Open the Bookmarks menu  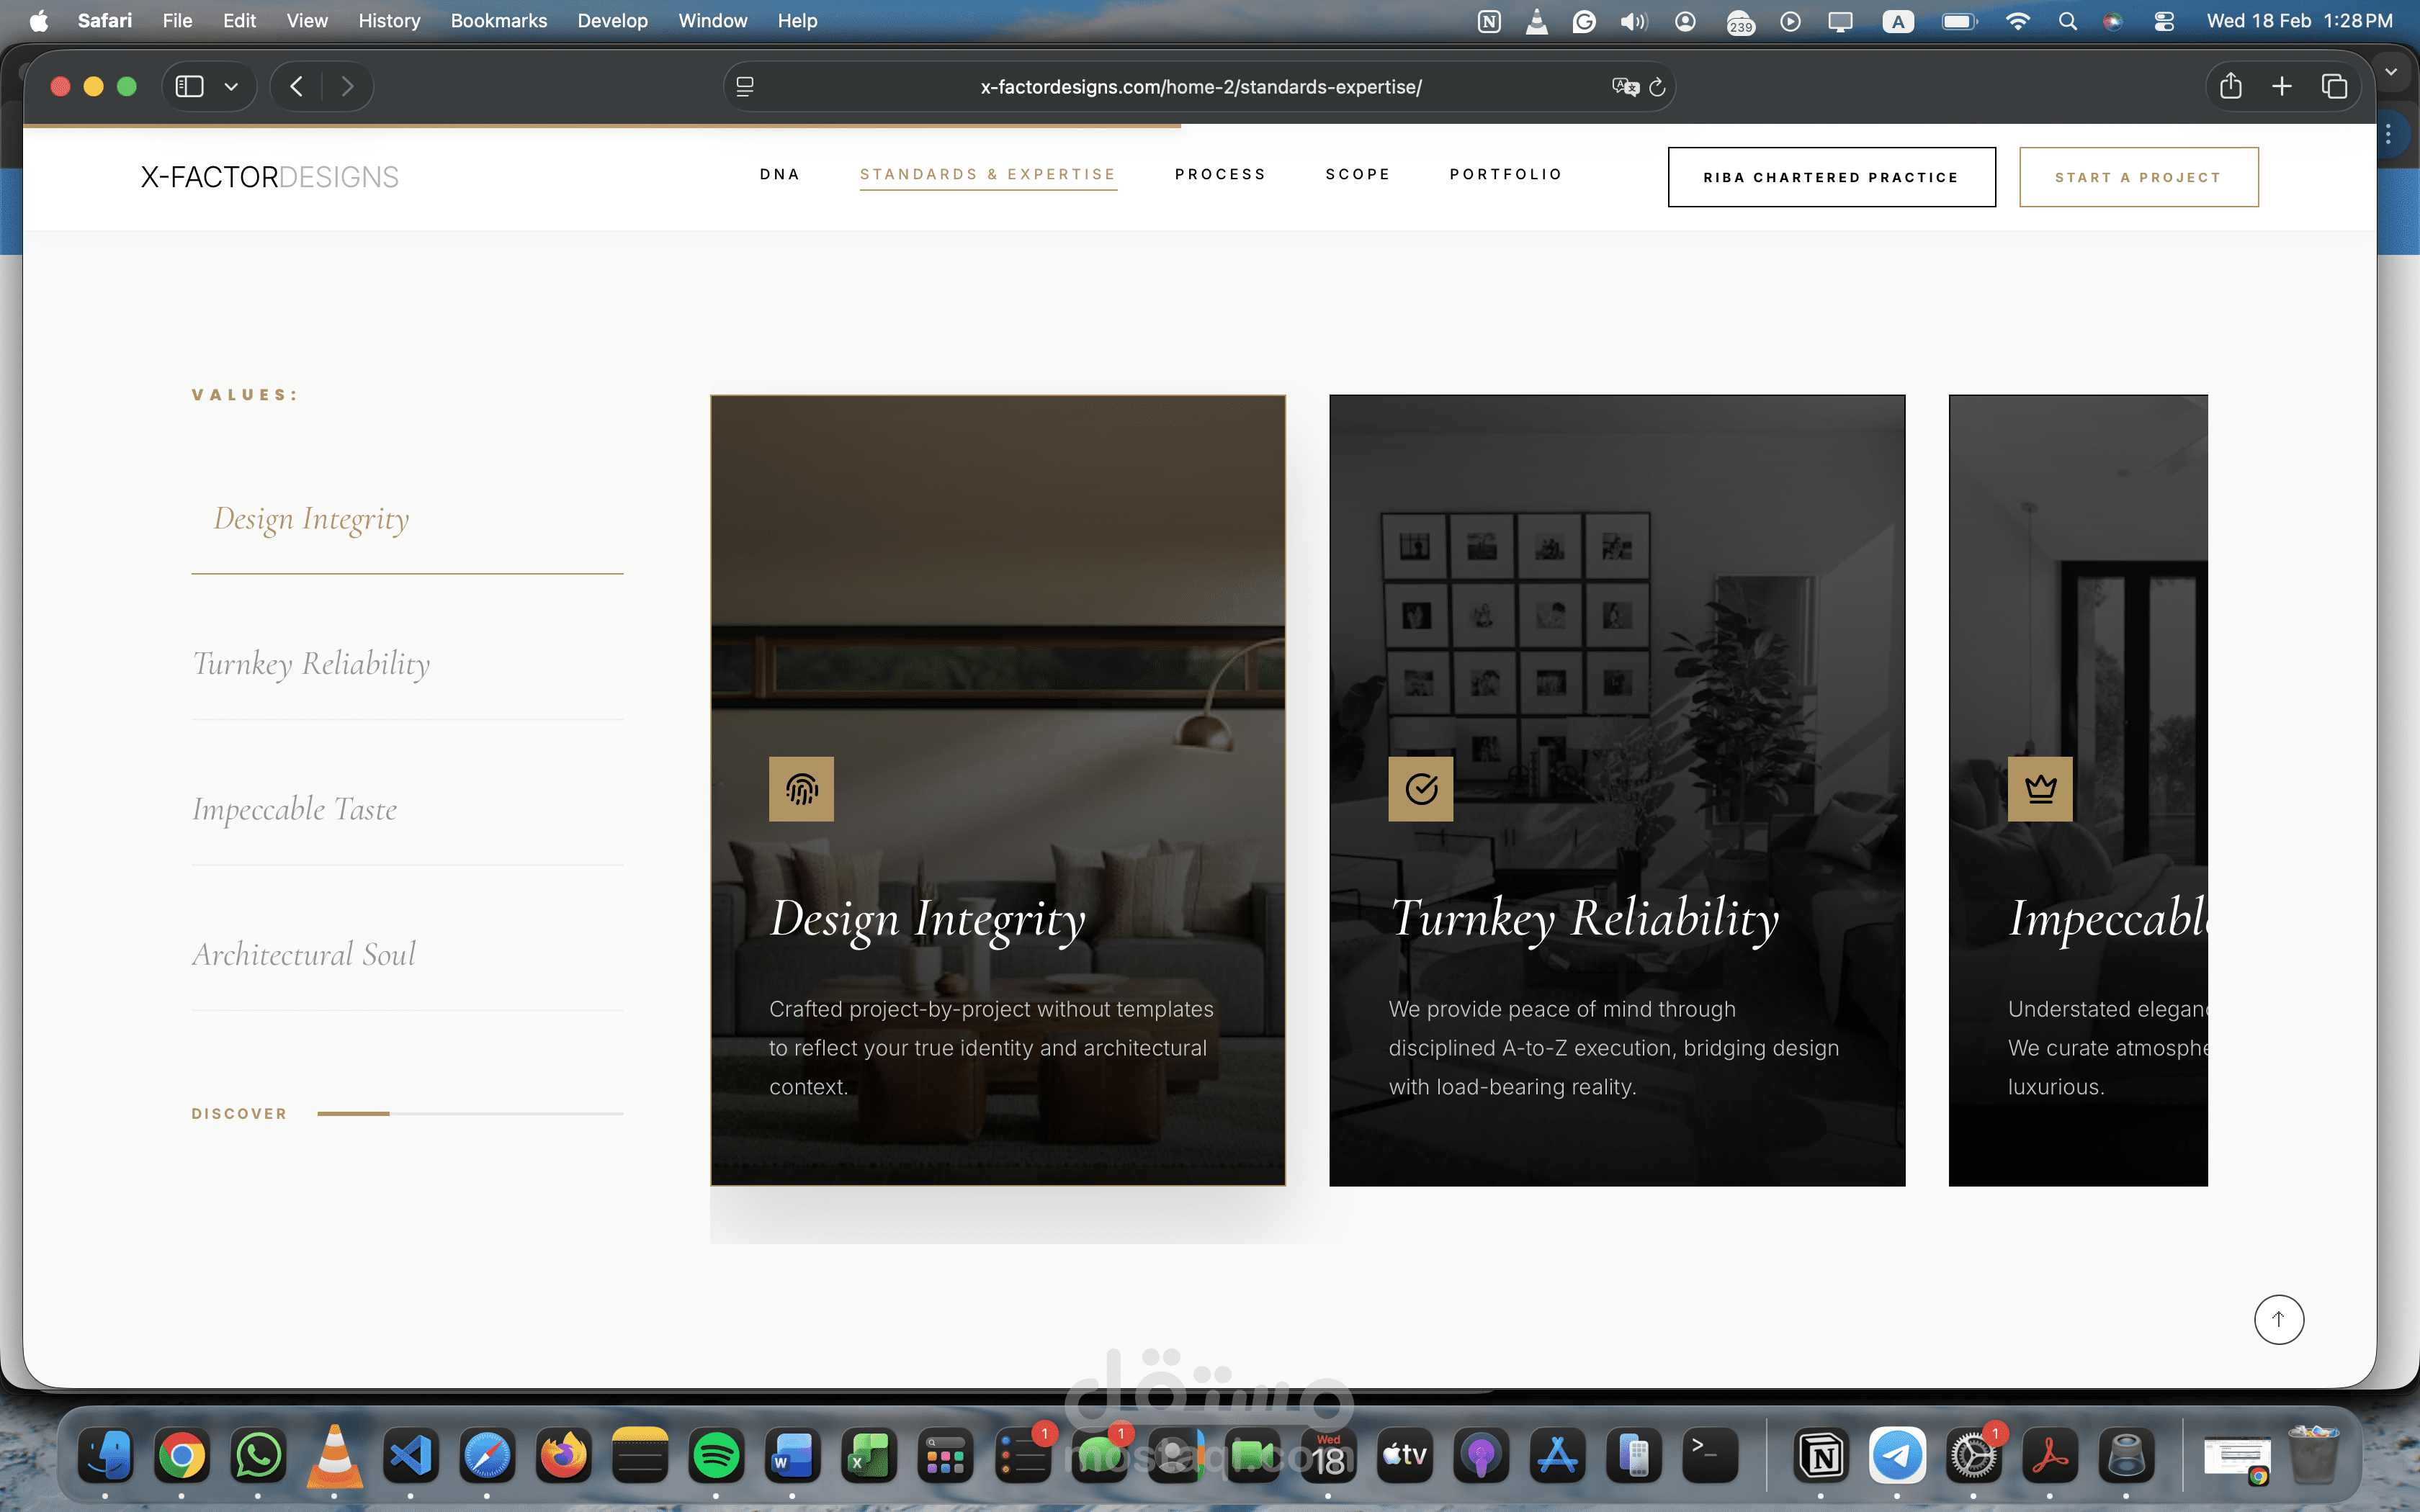point(498,21)
